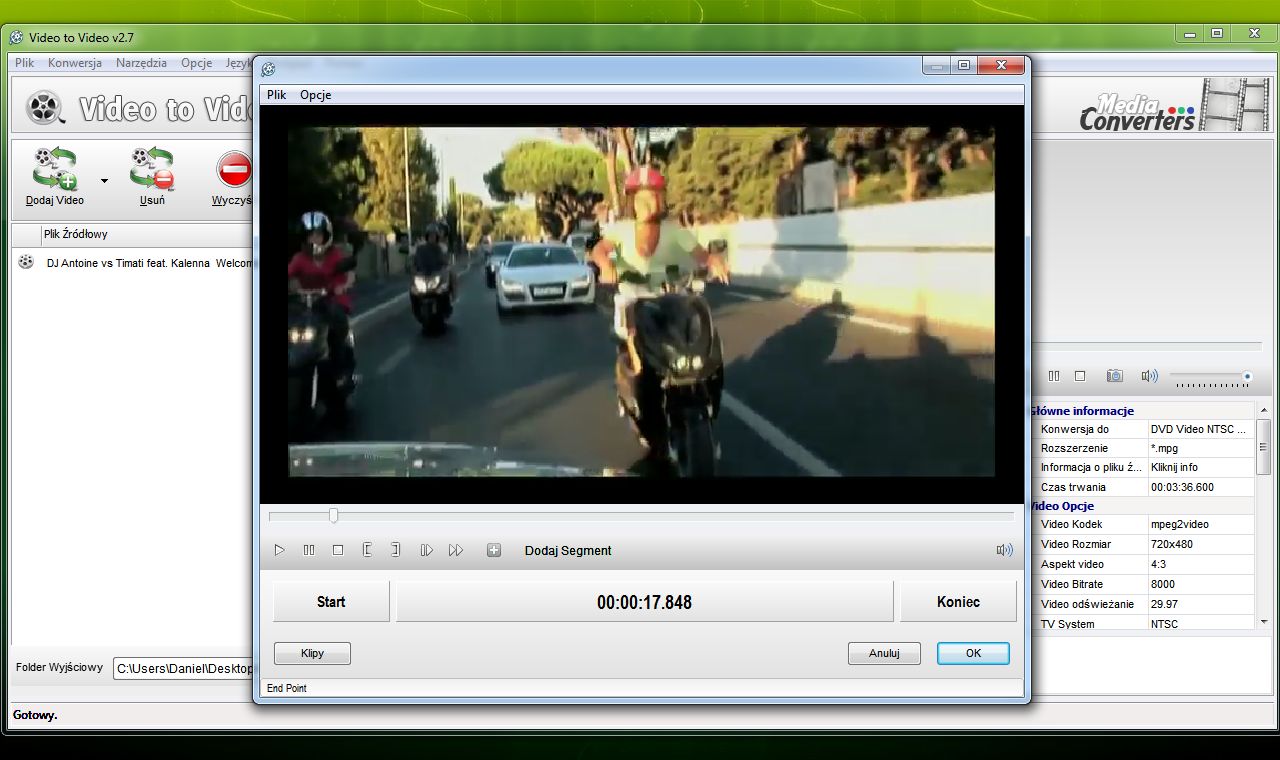
Task: Click the Folder Wyjściowy path field
Action: pos(183,668)
